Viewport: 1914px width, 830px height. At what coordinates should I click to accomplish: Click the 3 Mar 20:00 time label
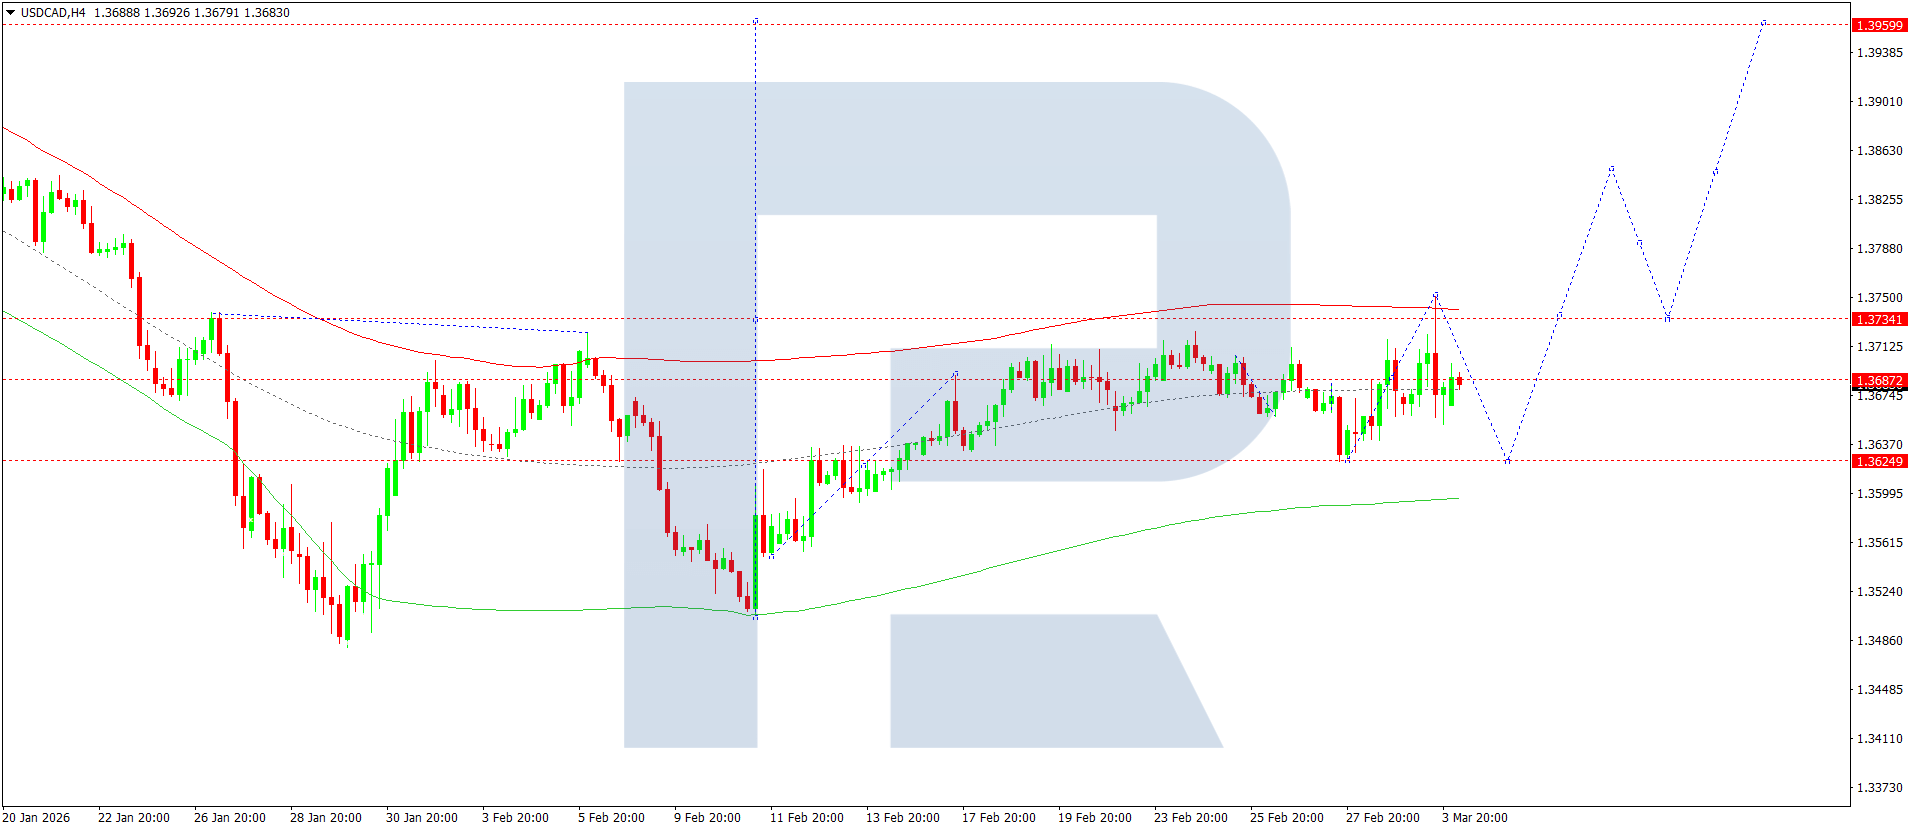[x=1474, y=818]
